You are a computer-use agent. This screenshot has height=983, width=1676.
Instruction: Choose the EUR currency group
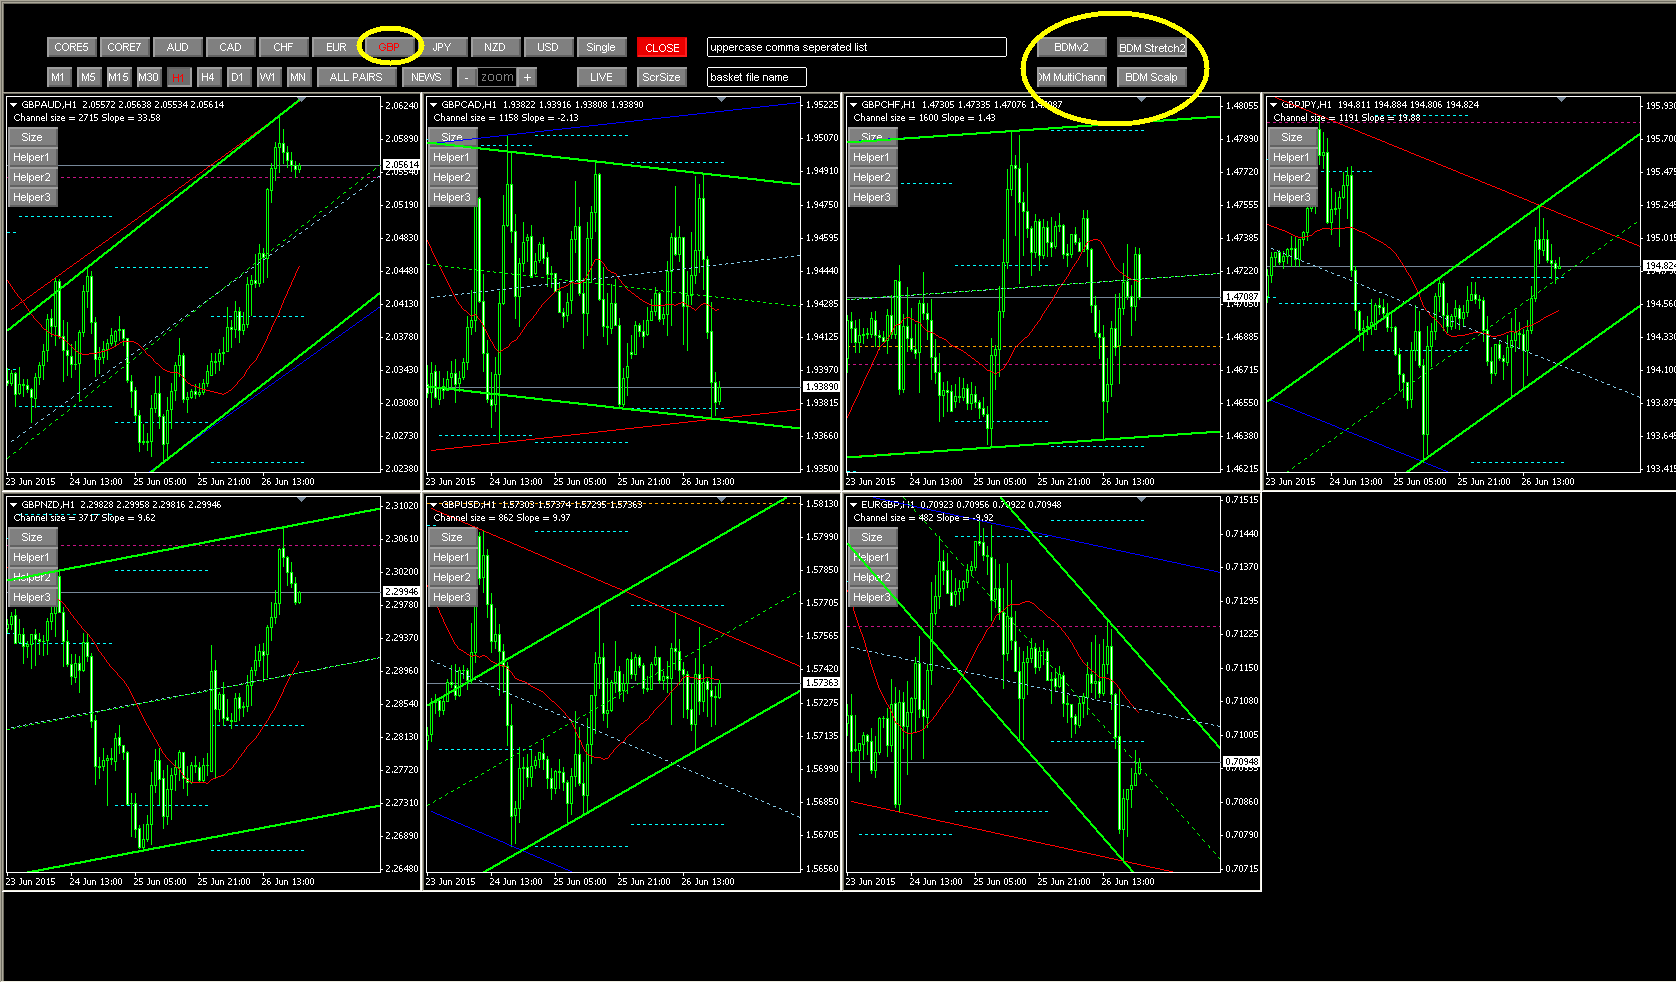336,47
